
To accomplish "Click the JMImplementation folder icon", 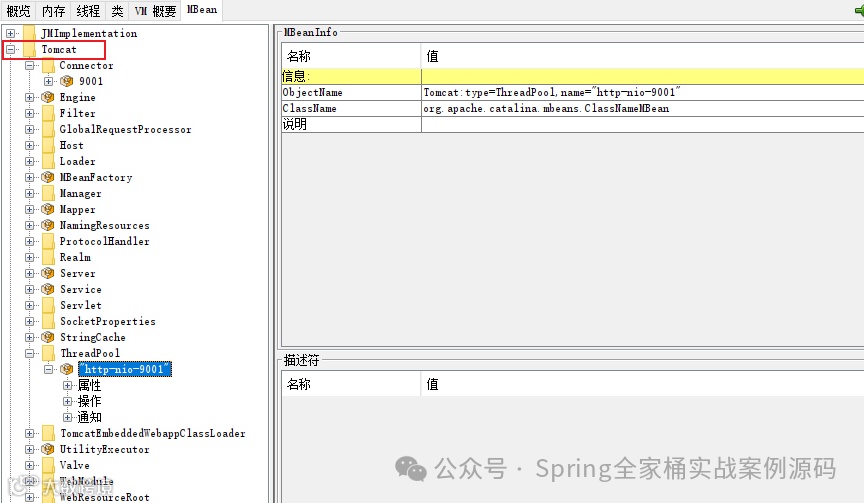I will (x=30, y=34).
